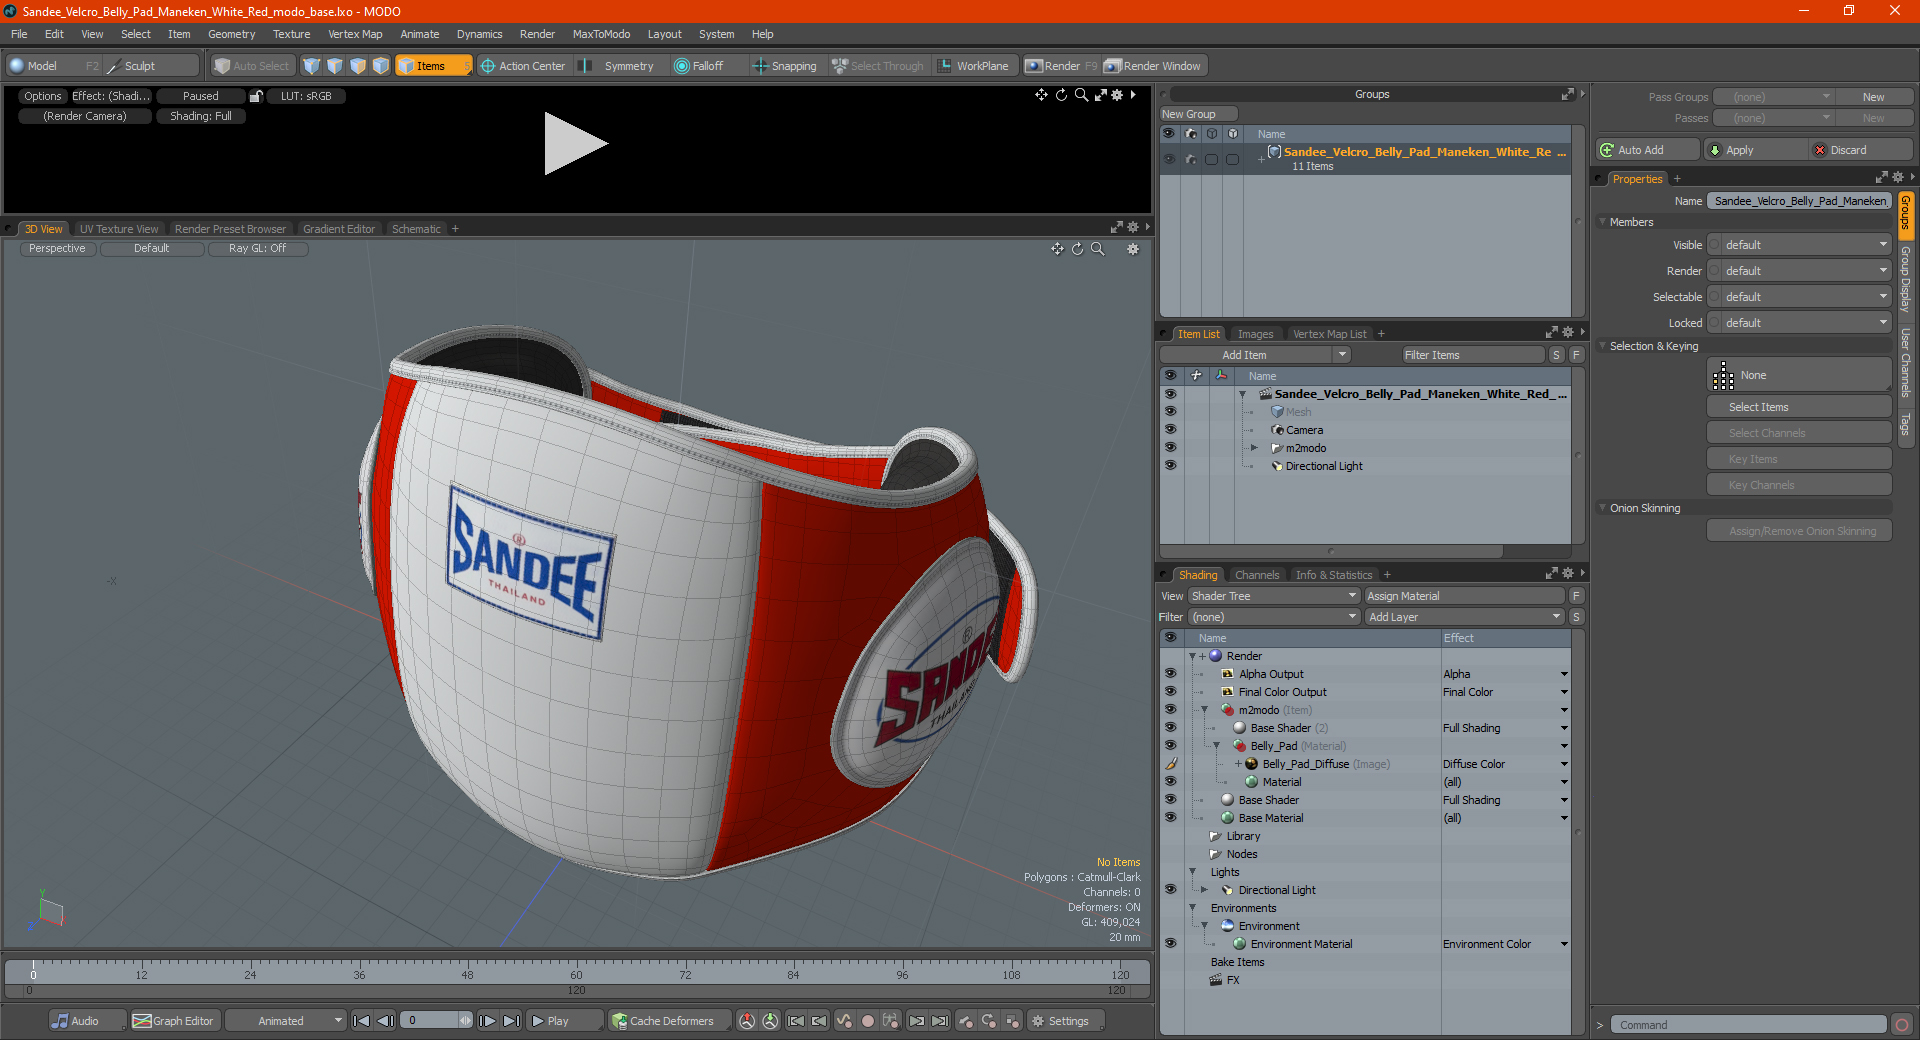Image resolution: width=1920 pixels, height=1040 pixels.
Task: Toggle Symmetry tool
Action: [618, 66]
